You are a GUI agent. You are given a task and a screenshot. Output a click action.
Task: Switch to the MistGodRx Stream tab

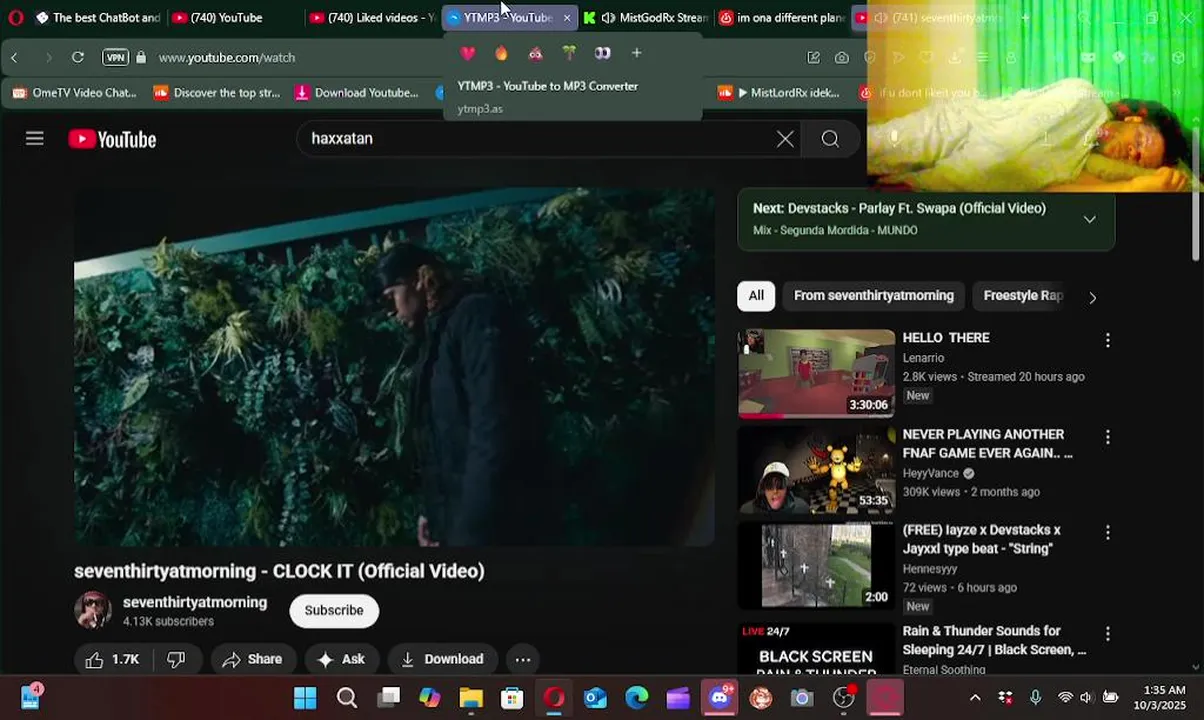[x=645, y=18]
